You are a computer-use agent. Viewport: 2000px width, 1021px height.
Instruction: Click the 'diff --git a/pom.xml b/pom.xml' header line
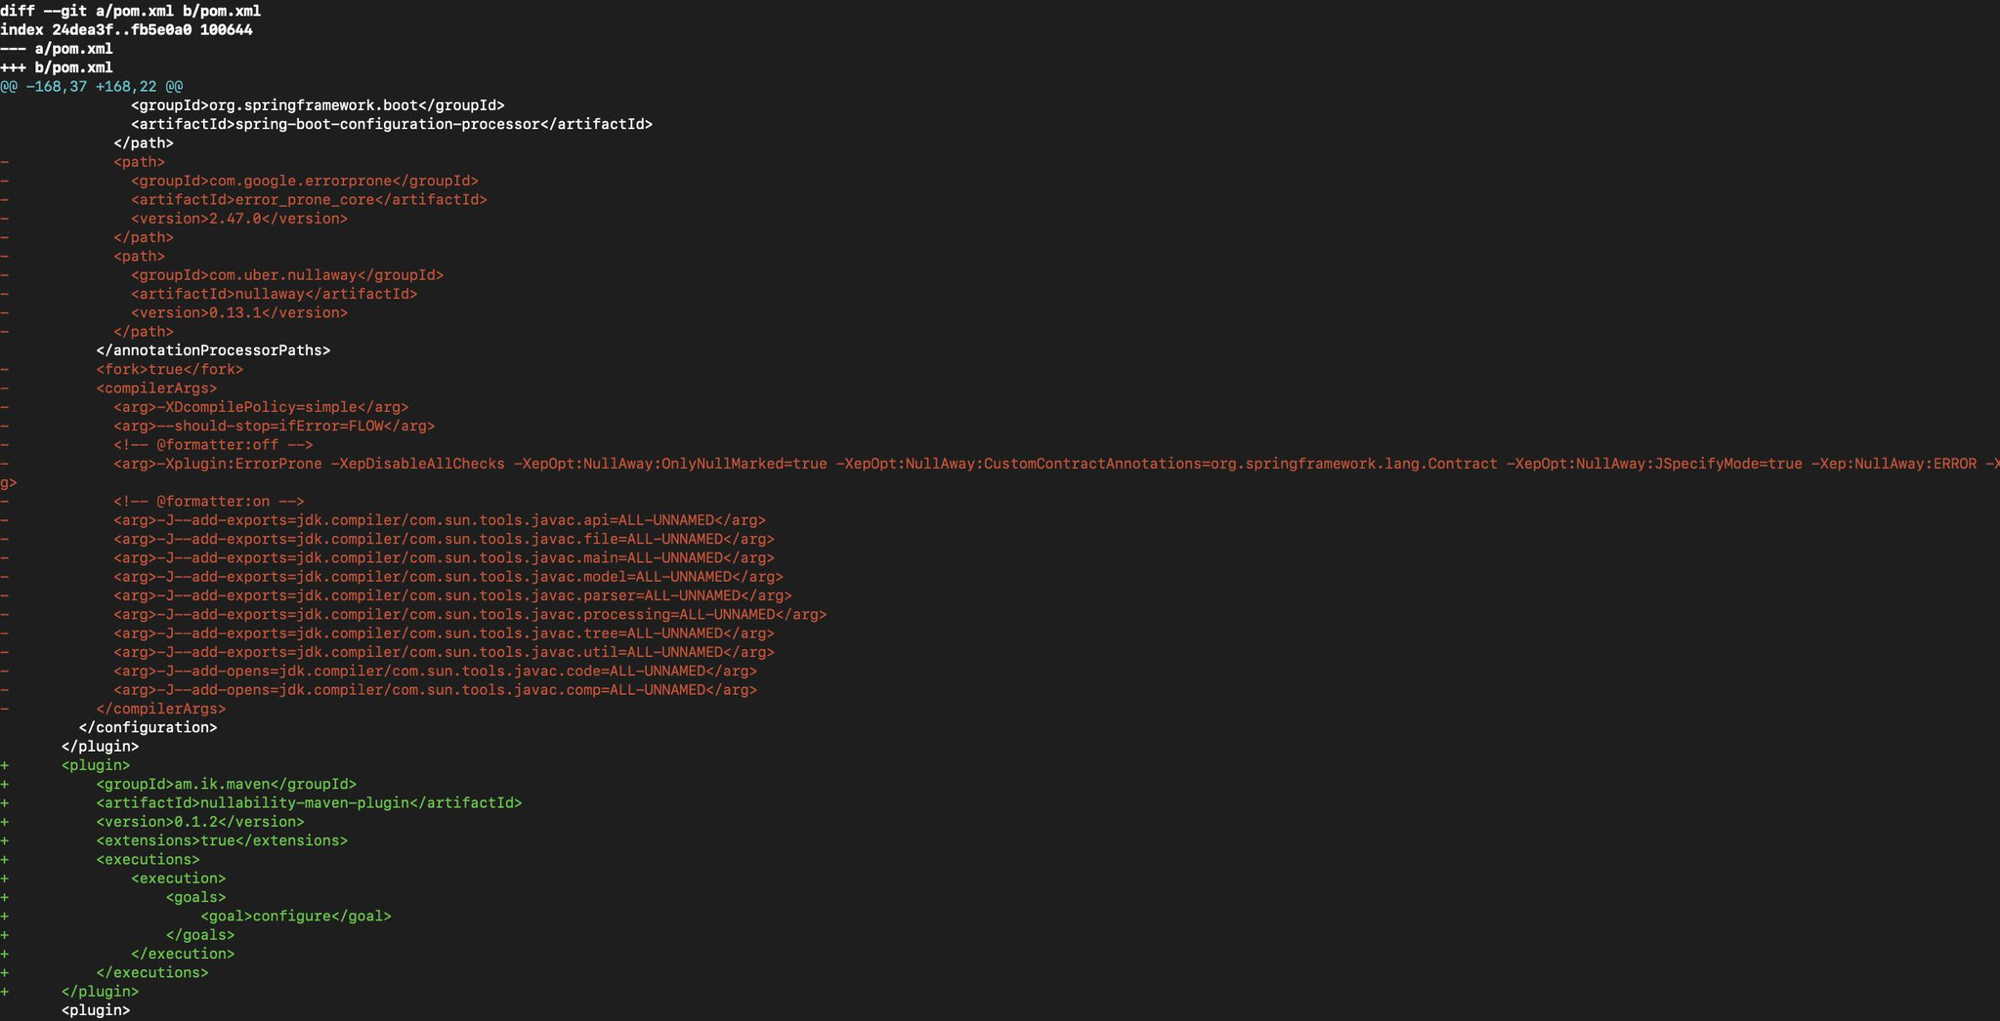(130, 11)
